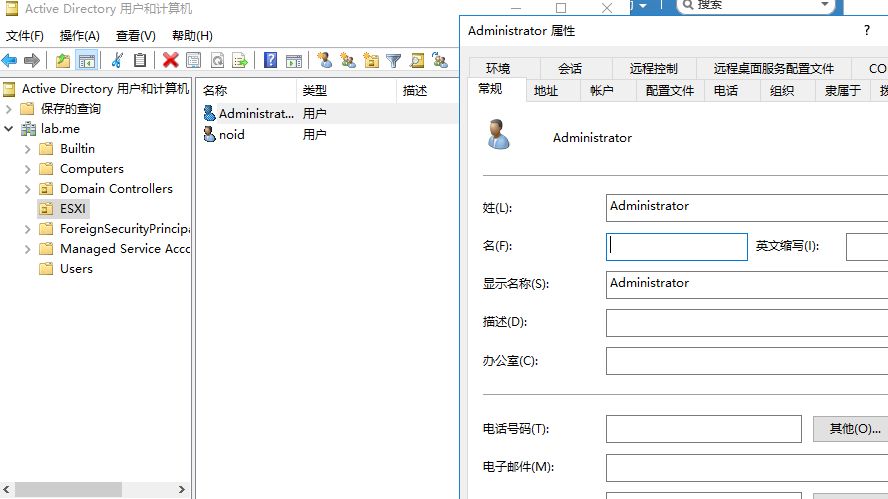Switch to the 远程控制 tab
The width and height of the screenshot is (888, 499).
tap(654, 69)
